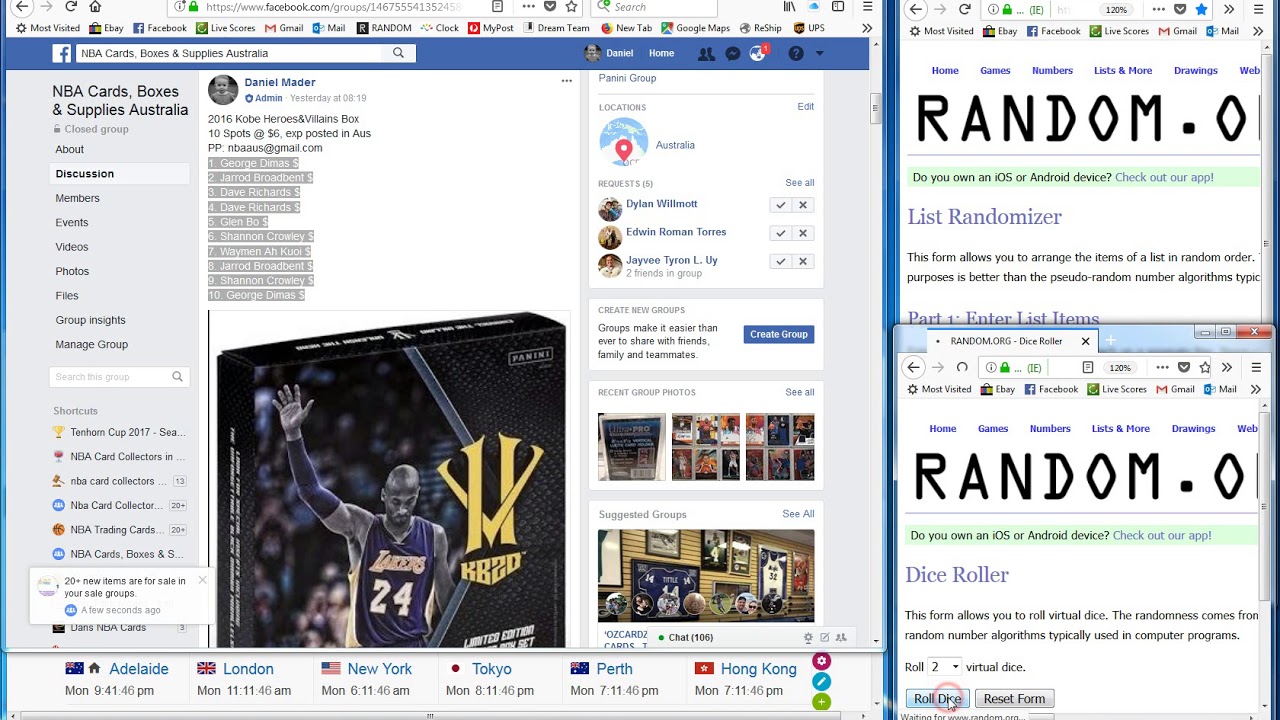Open Firefox hamburger menu in Facebook window
The width and height of the screenshot is (1280, 720).
pyautogui.click(x=866, y=7)
